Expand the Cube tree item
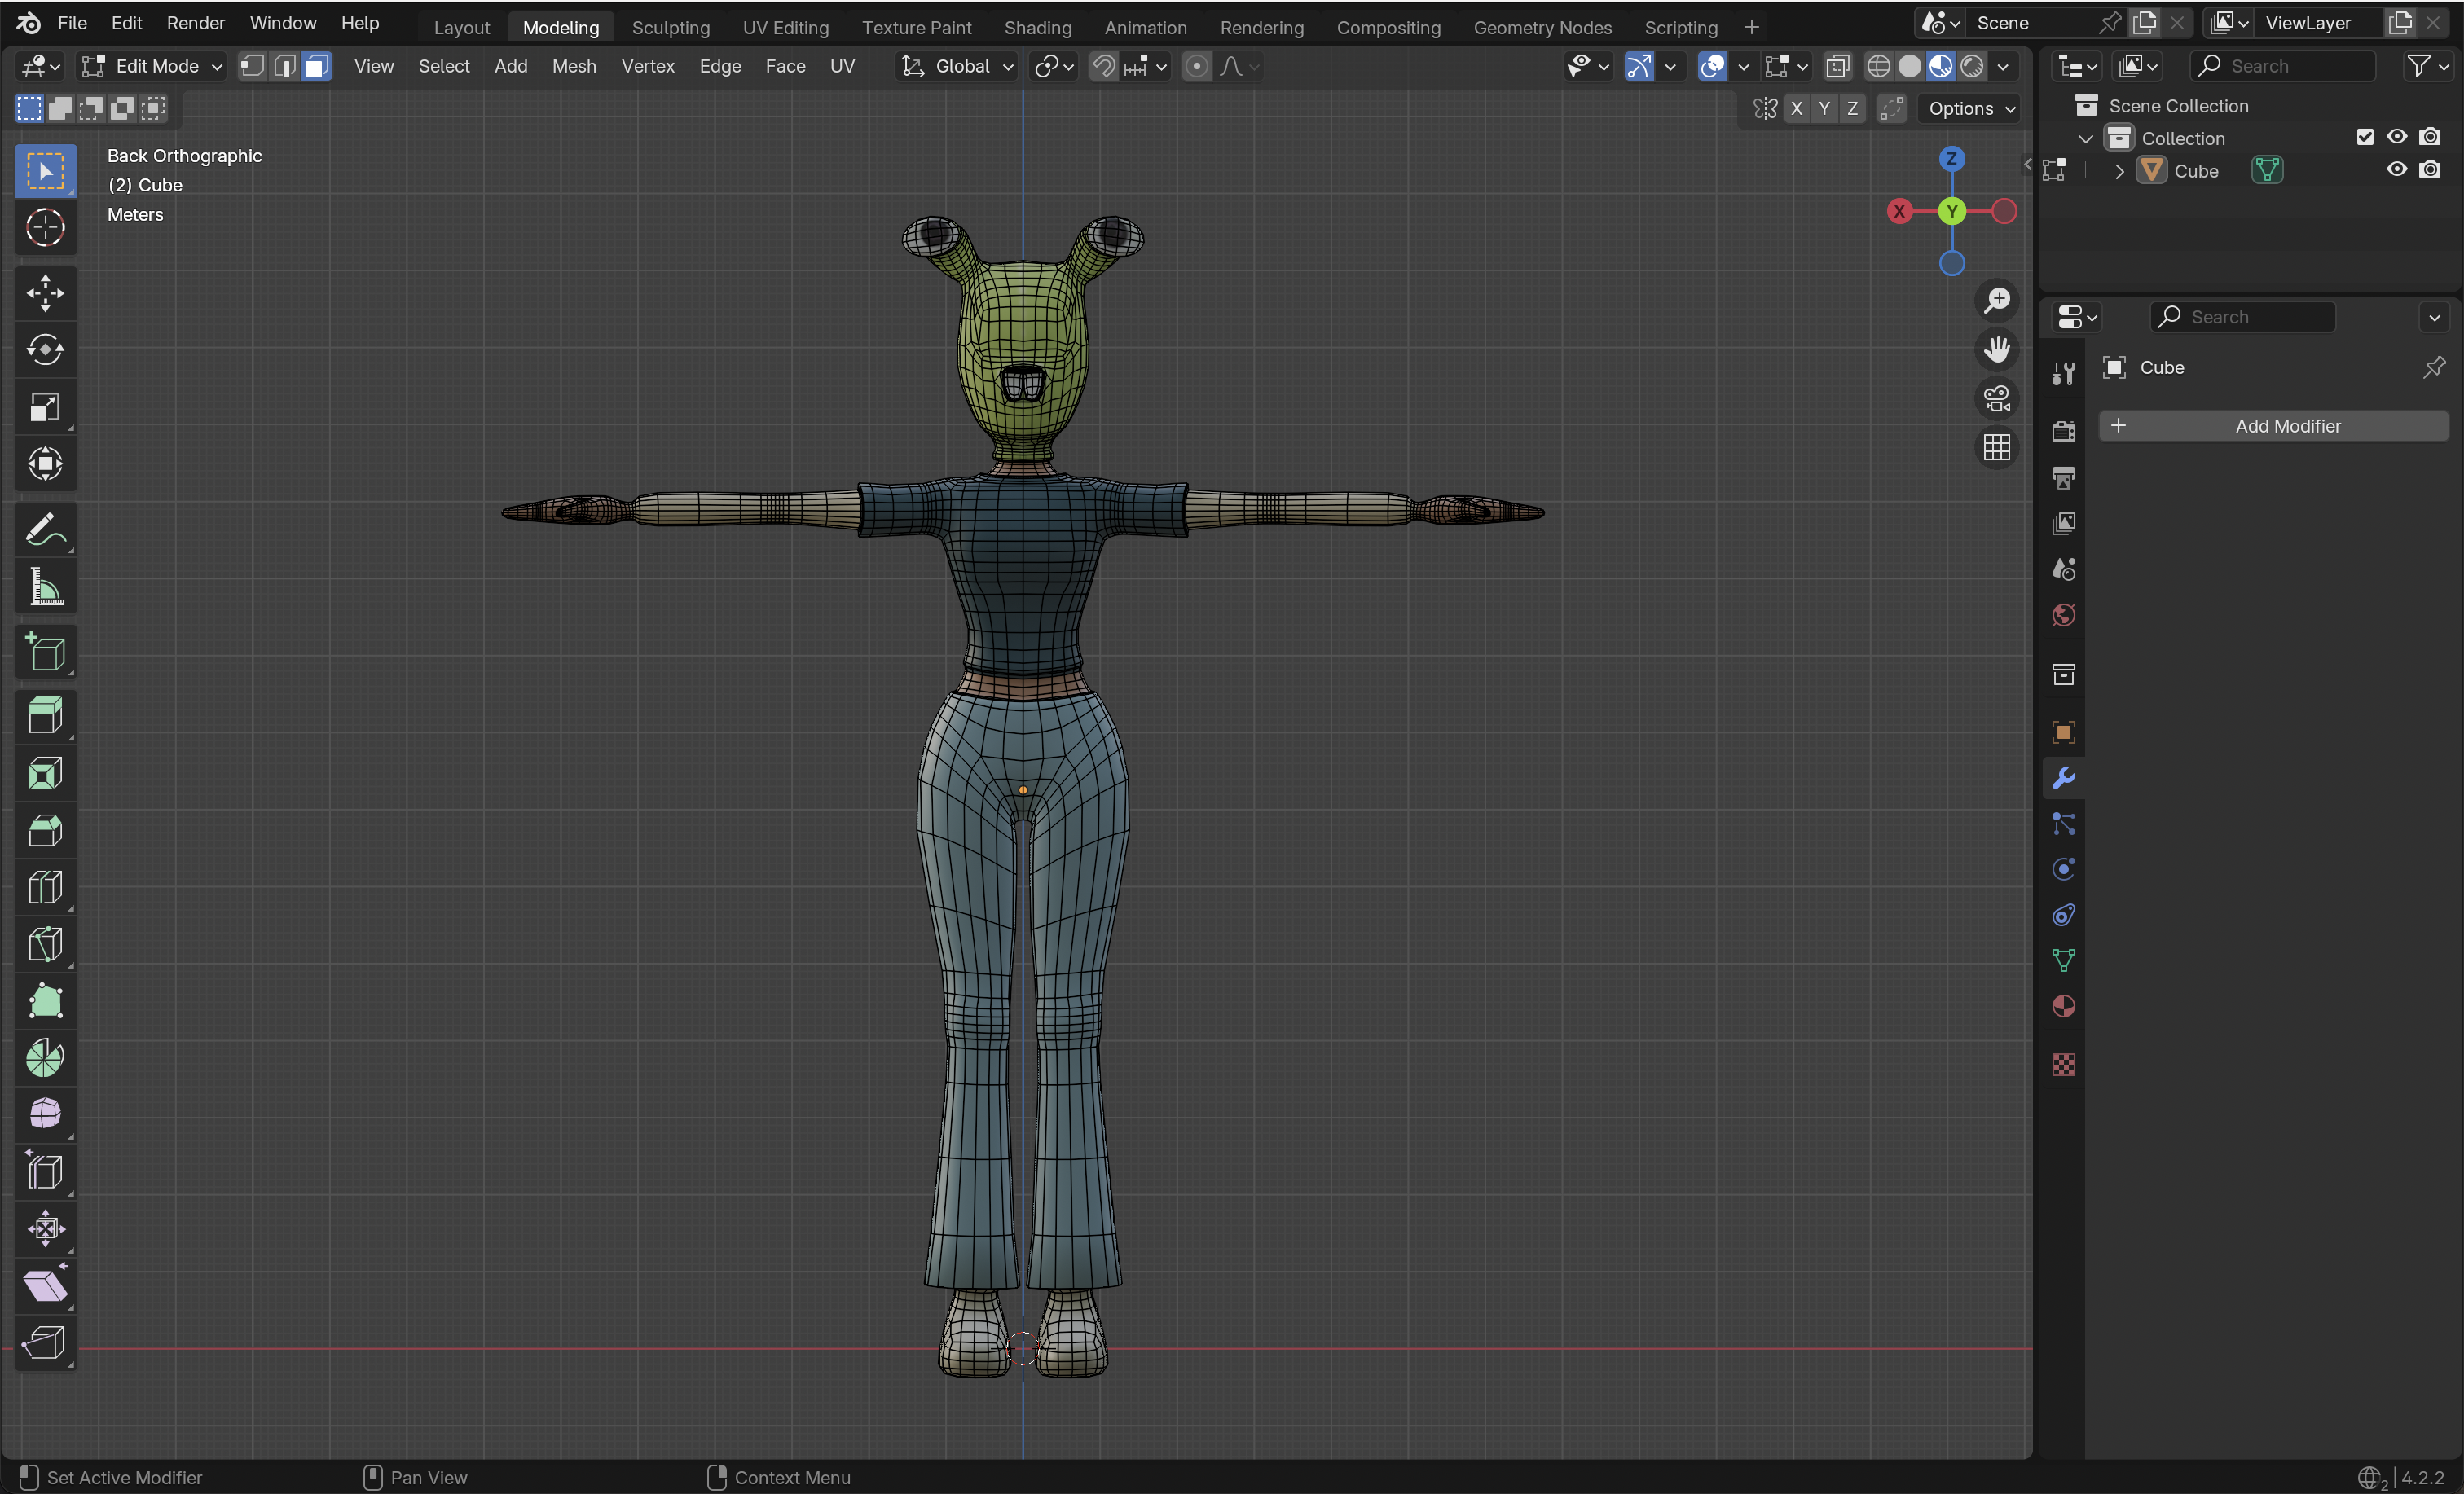 (x=2118, y=171)
